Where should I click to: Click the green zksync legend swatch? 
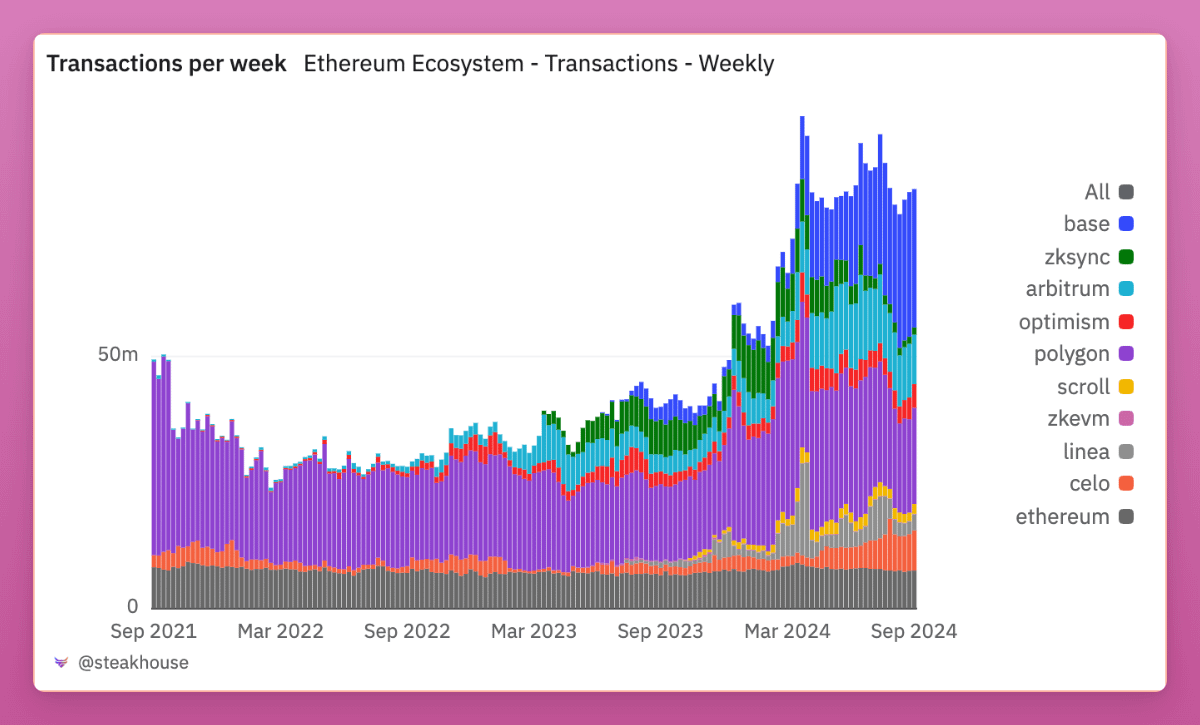click(x=1126, y=257)
